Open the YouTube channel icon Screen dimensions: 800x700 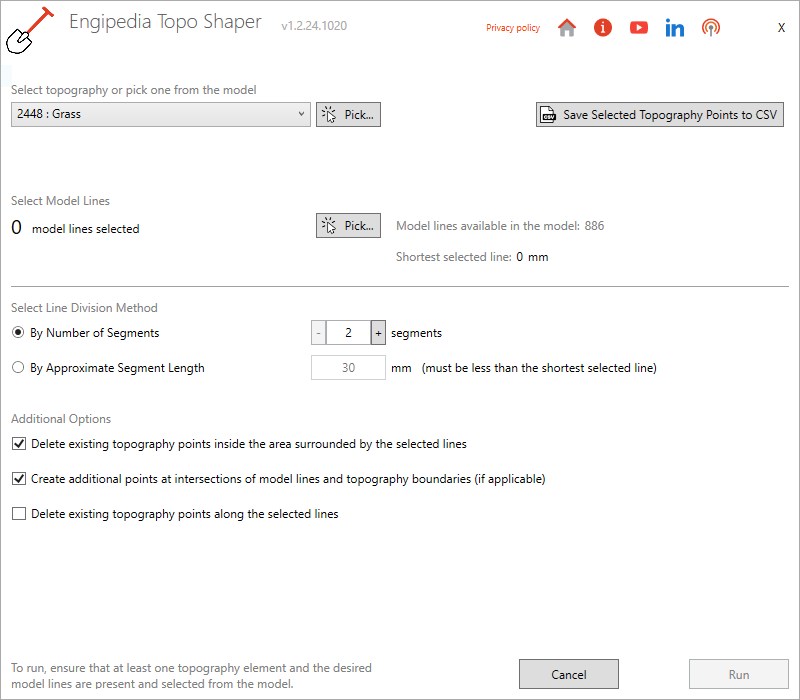pyautogui.click(x=639, y=28)
